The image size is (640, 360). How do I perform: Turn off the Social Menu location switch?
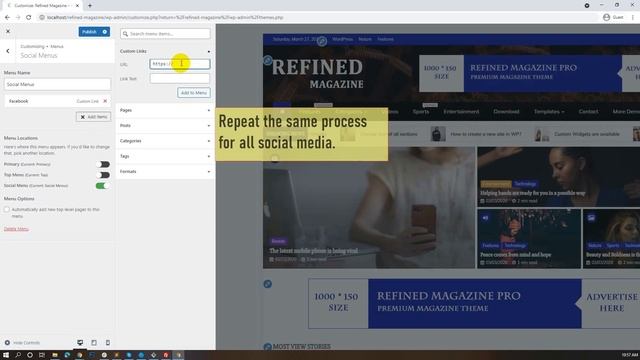101,186
